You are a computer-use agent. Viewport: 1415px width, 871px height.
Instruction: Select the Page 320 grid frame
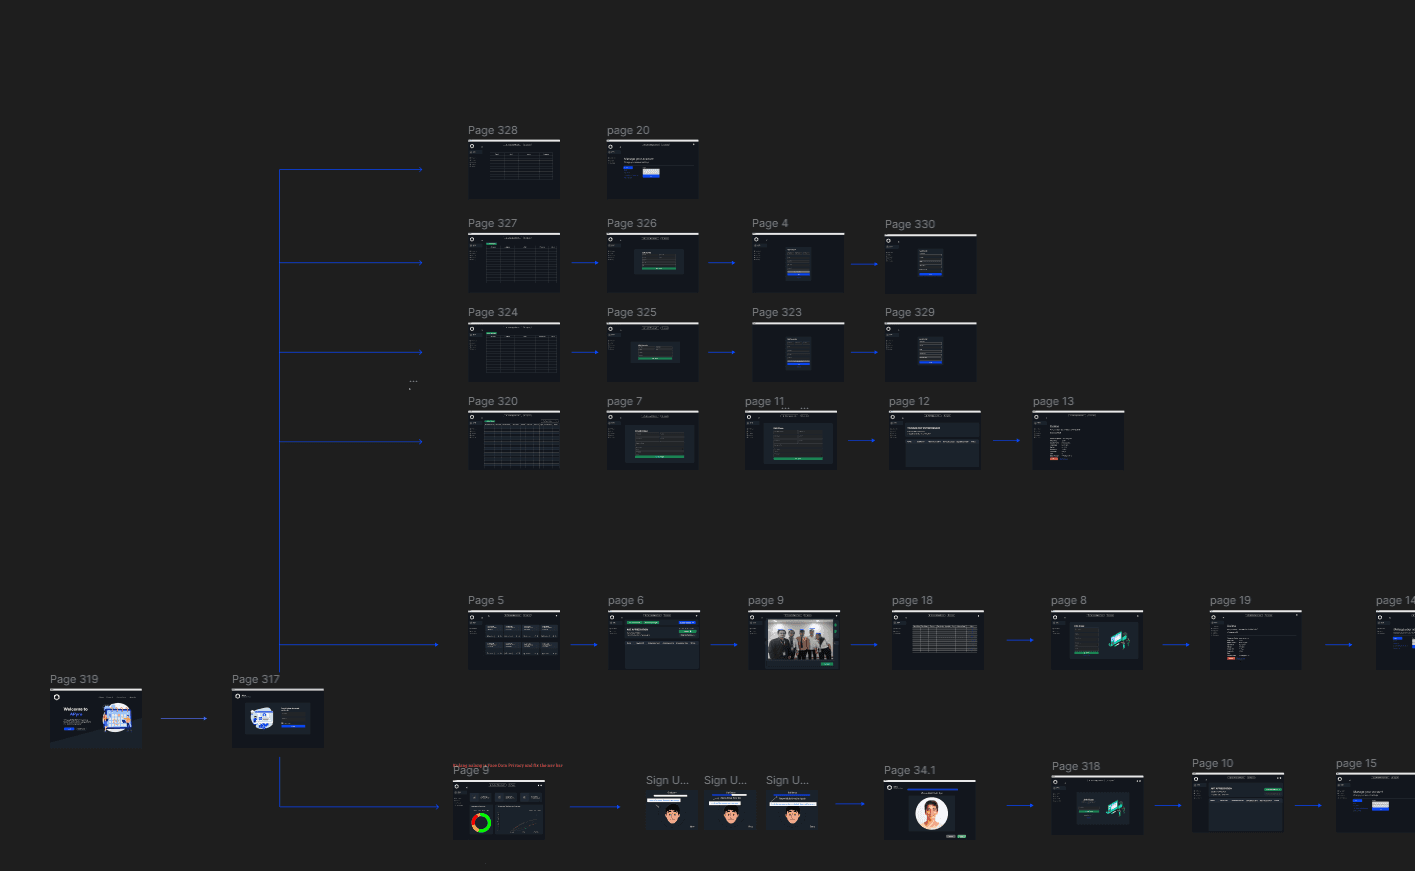(x=514, y=441)
